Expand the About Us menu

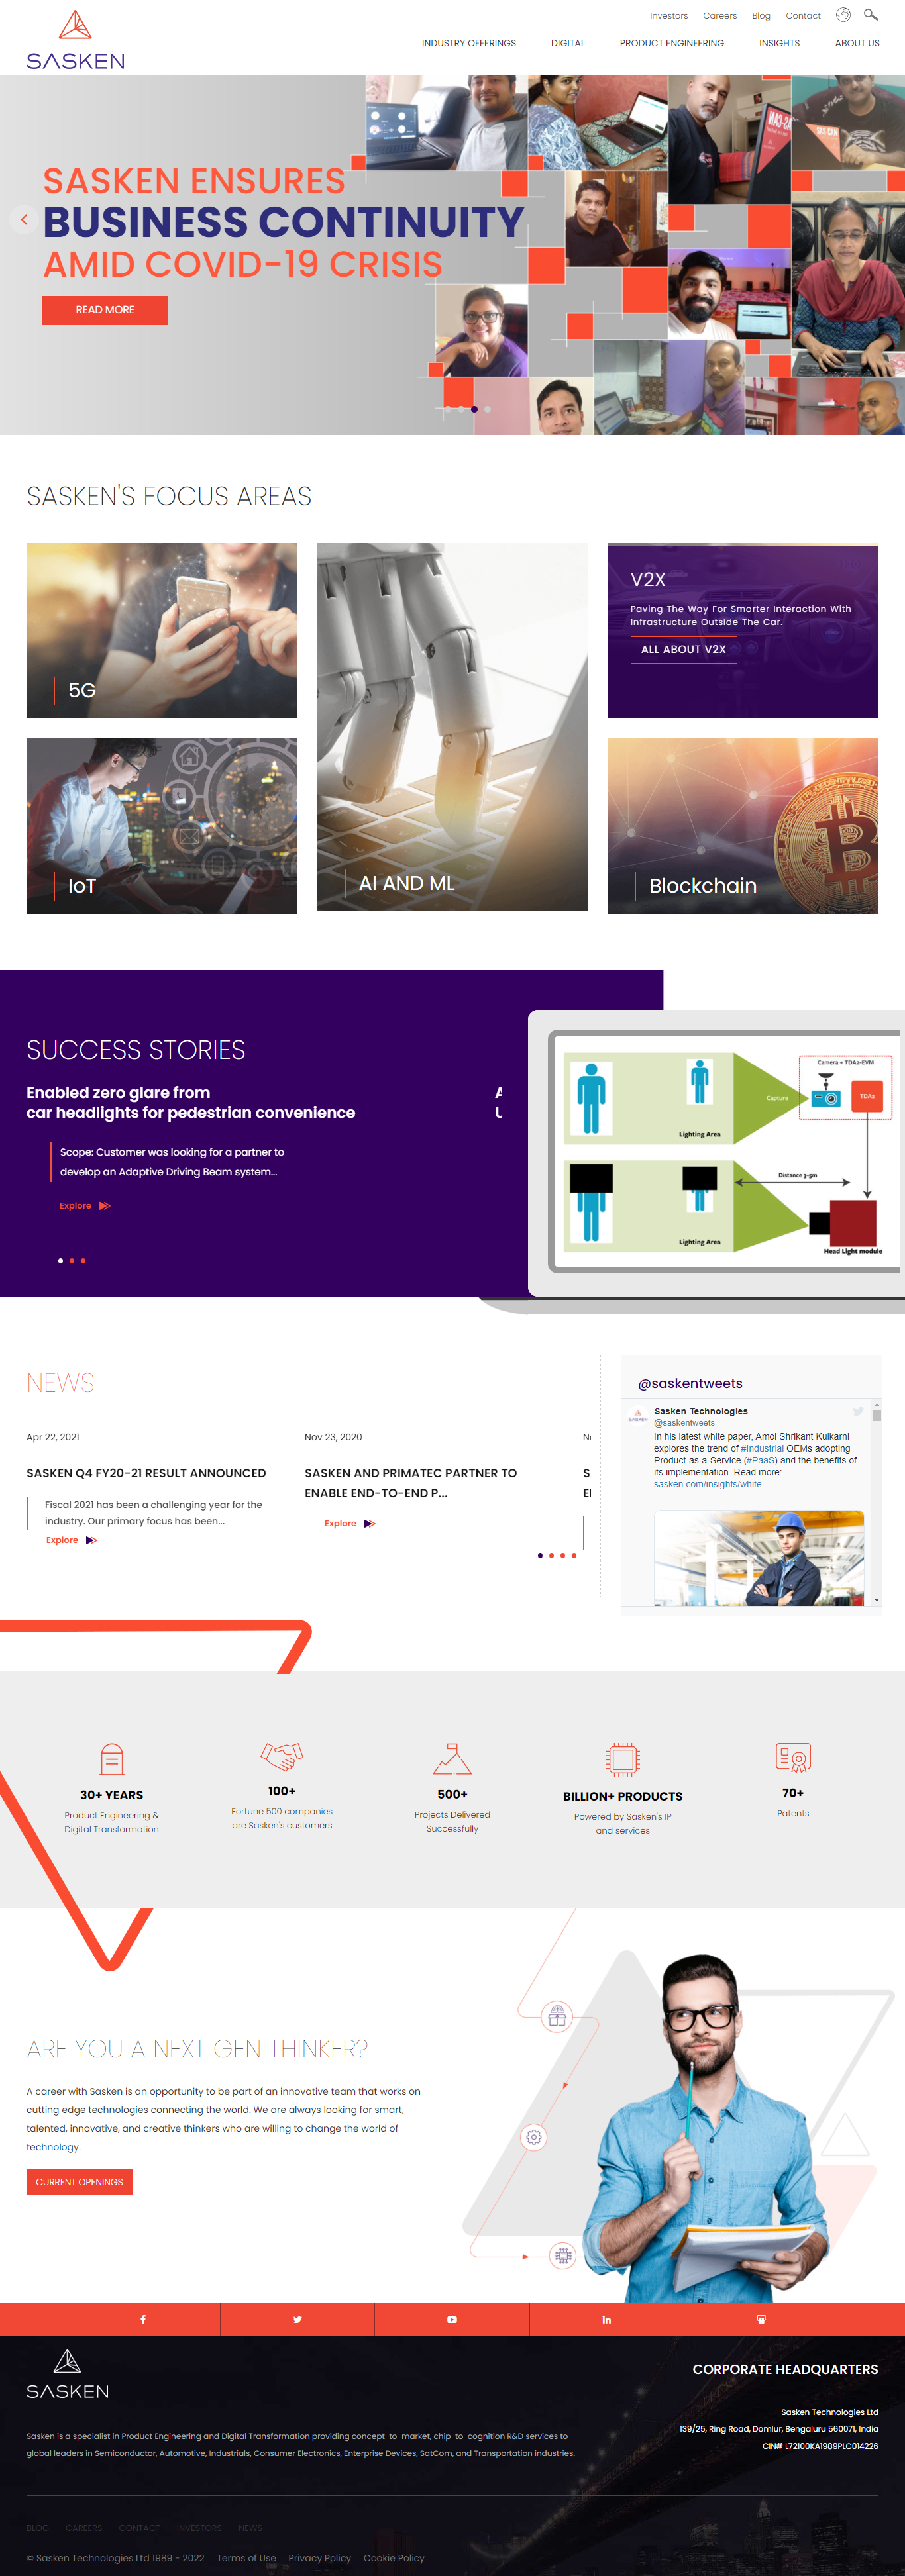[857, 43]
